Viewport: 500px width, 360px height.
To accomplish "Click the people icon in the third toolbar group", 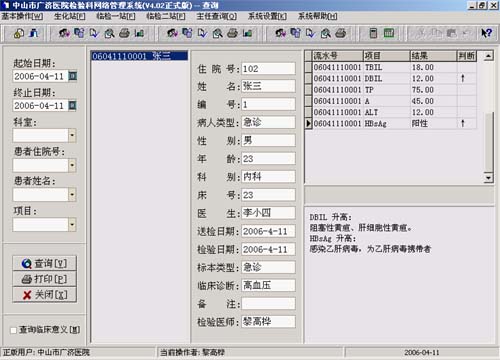I will pyautogui.click(x=172, y=33).
